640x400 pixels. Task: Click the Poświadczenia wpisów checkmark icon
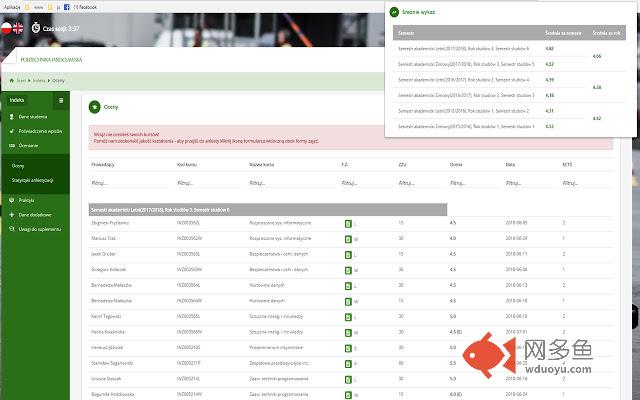coord(11,131)
